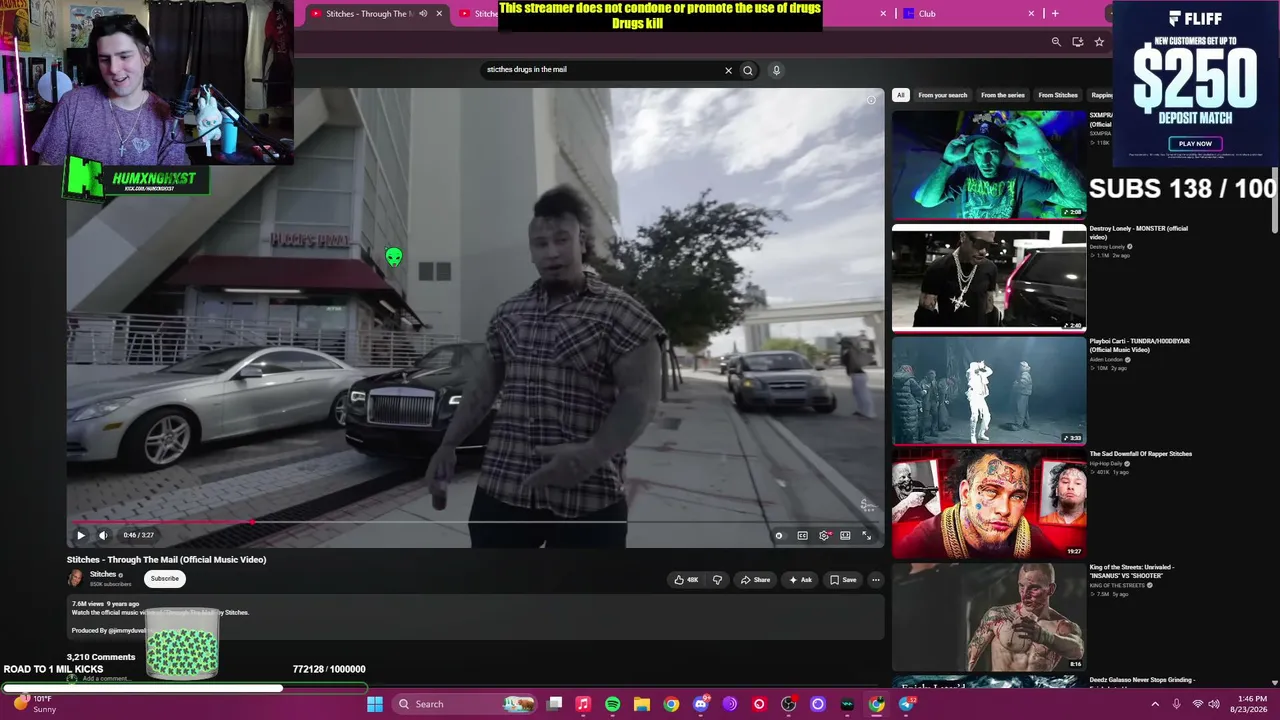
Task: Click the install app icon in address bar
Action: [x=1077, y=42]
